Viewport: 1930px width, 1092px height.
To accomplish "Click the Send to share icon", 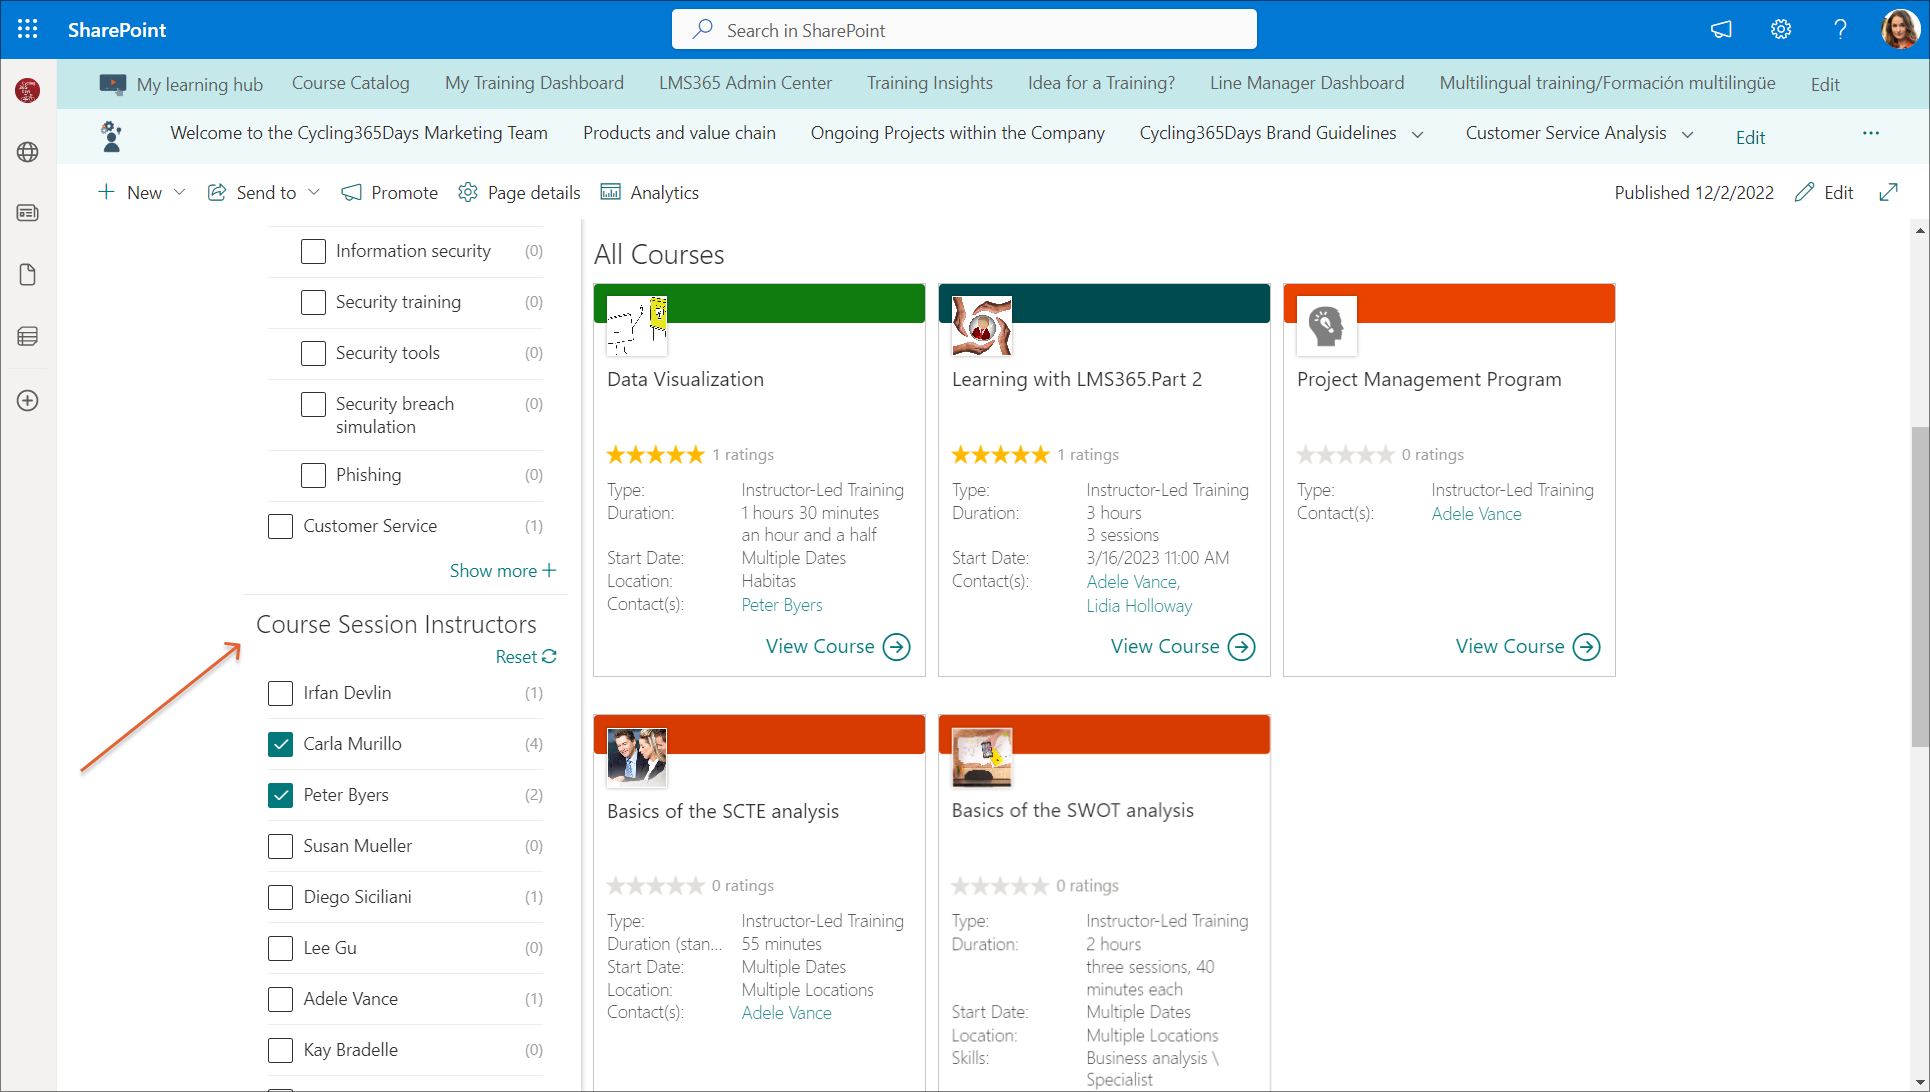I will click(x=216, y=192).
